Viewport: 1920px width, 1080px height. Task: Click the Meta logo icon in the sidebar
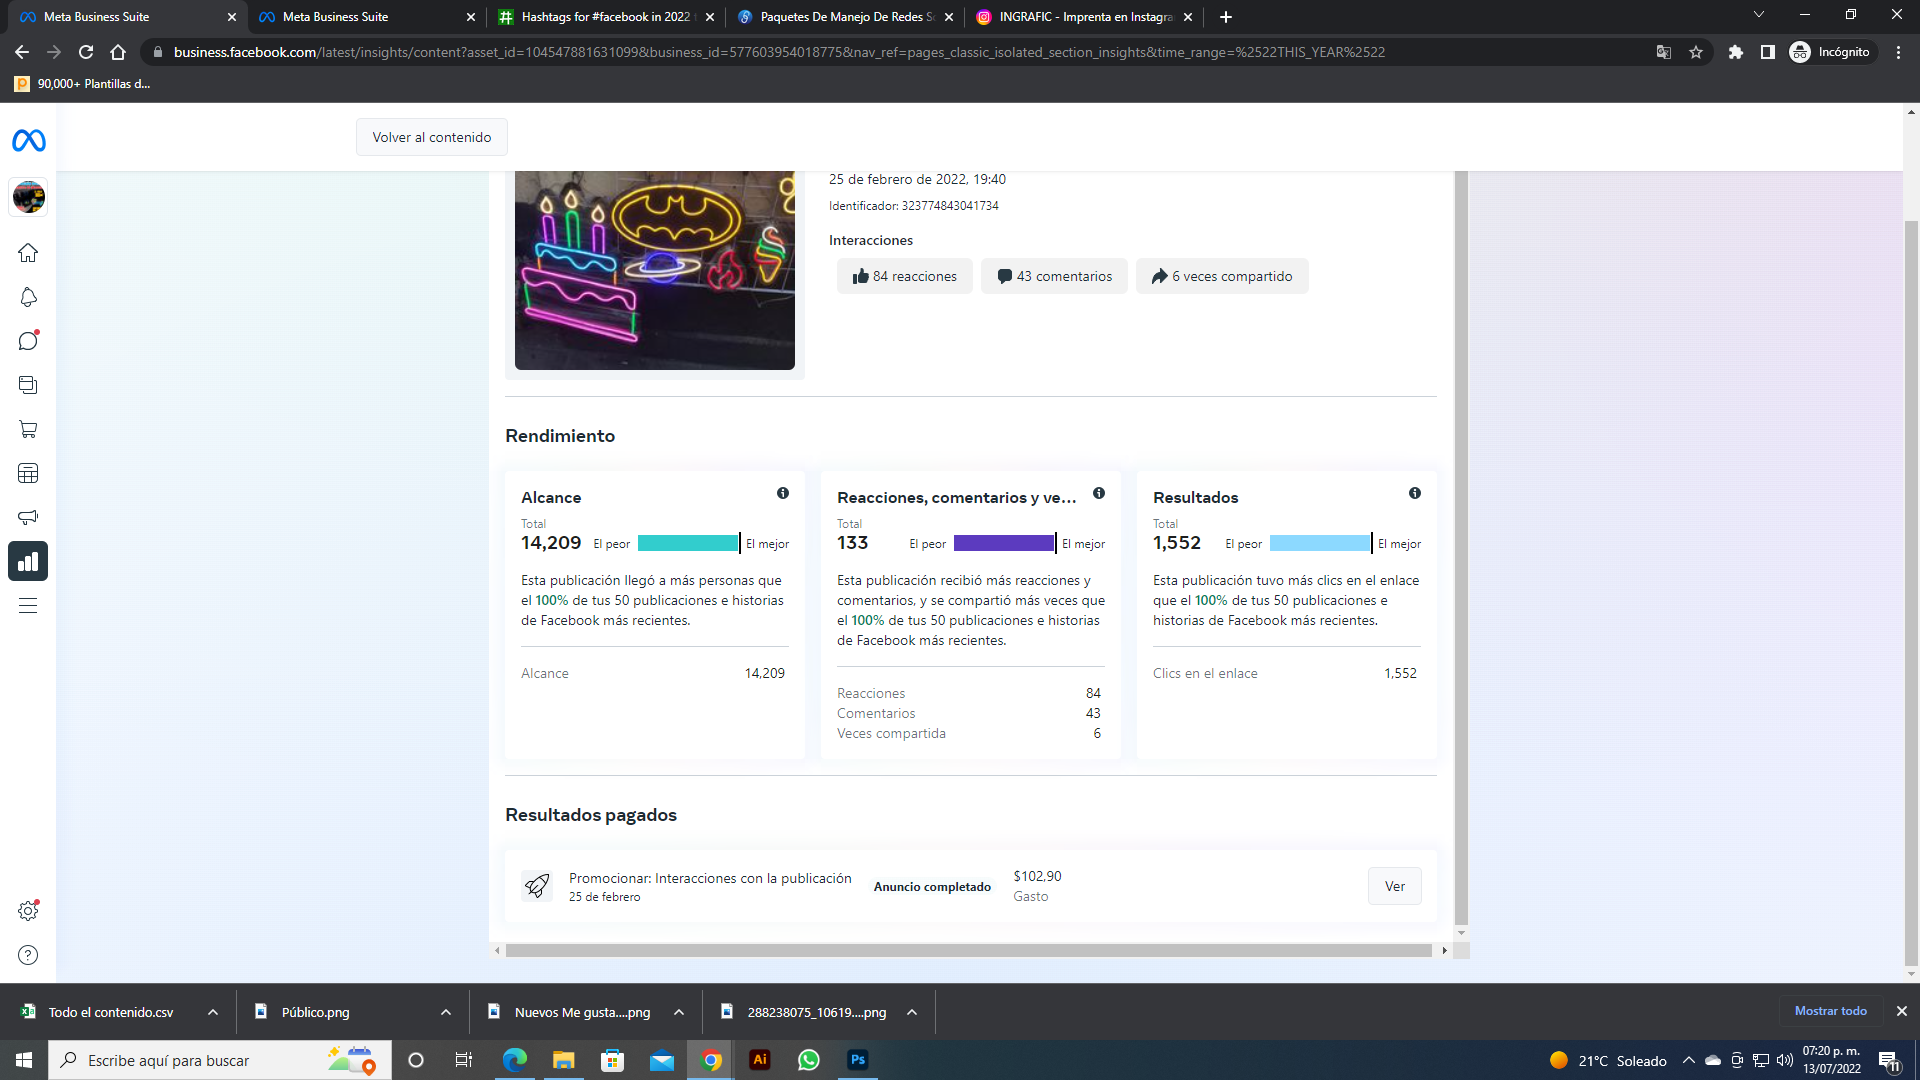click(x=28, y=141)
